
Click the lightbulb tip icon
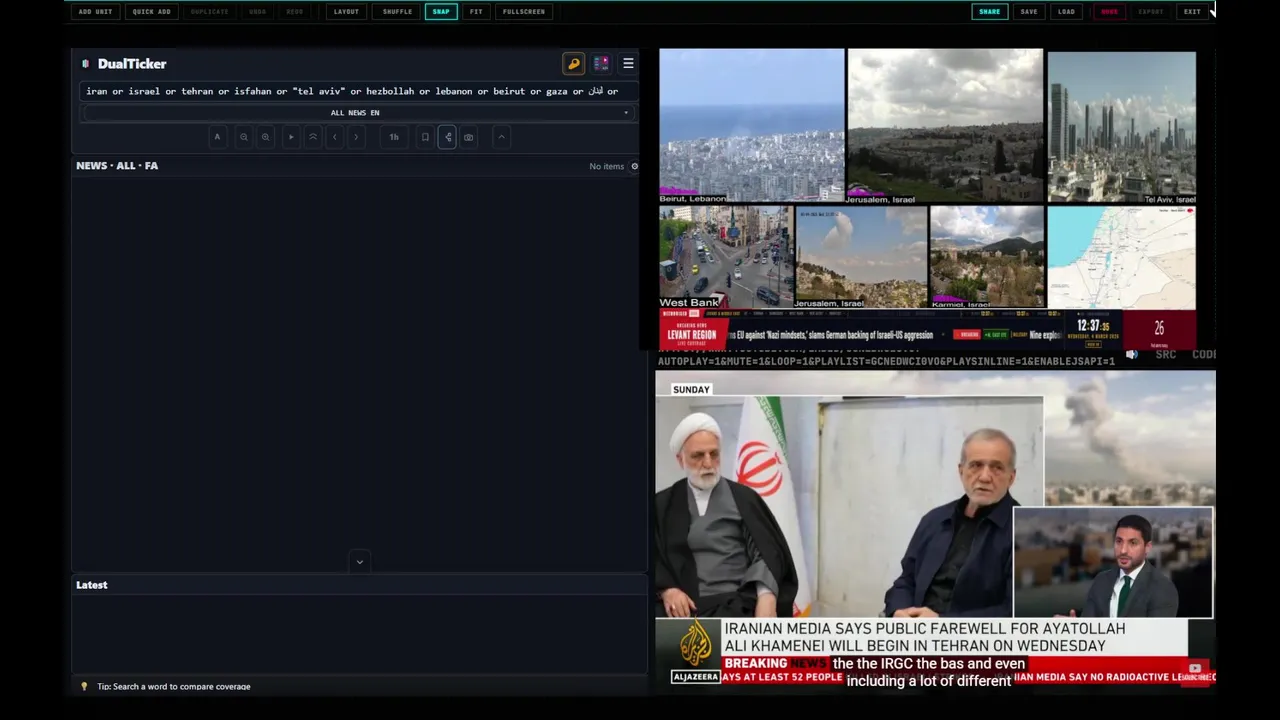[x=84, y=687]
